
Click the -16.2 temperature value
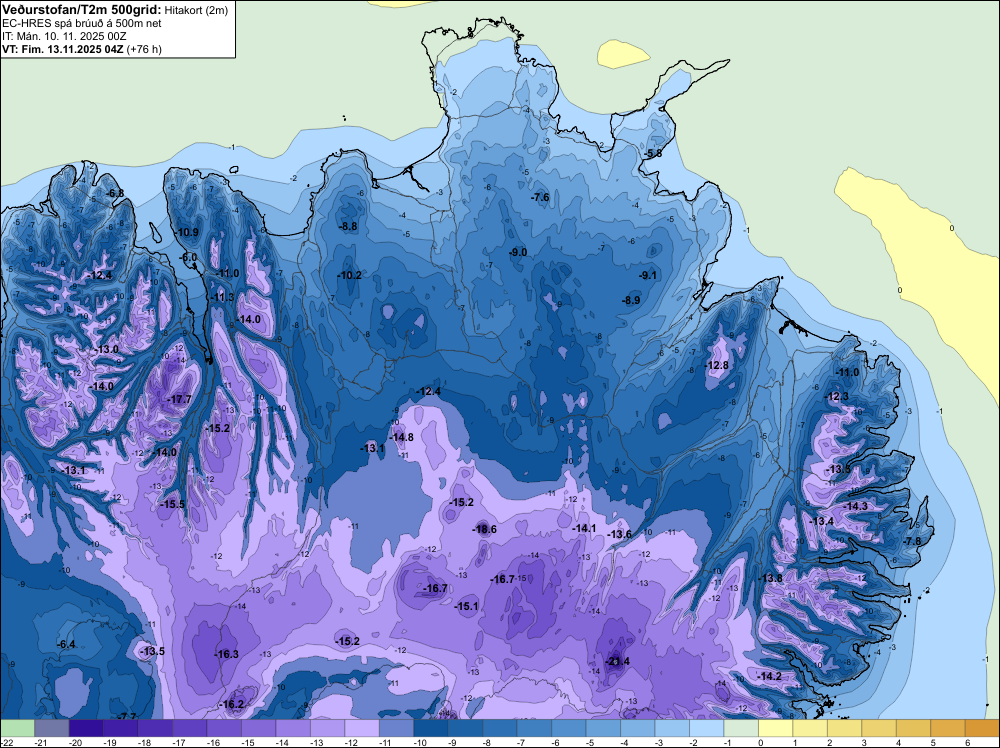click(x=232, y=704)
